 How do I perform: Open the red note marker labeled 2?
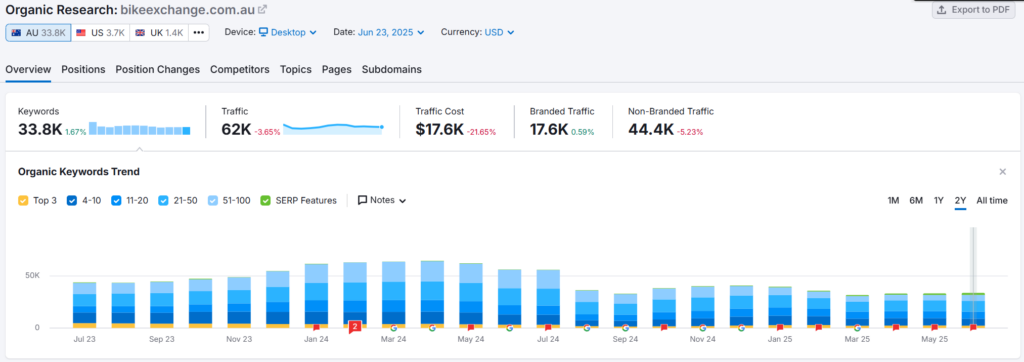355,327
